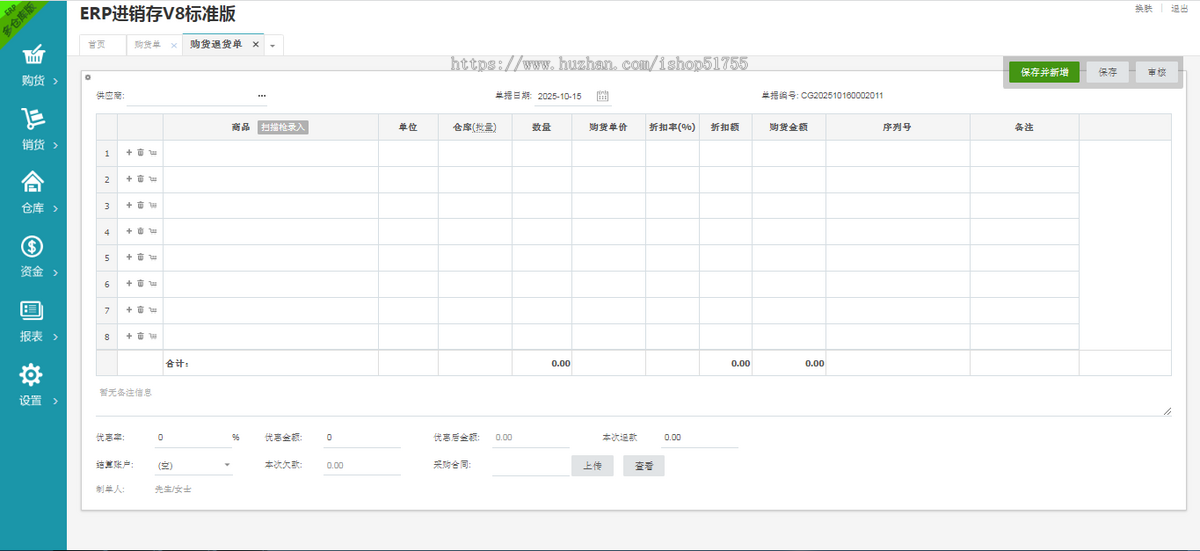1200x551 pixels.
Task: Open the 设置 settings module in sidebar
Action: tap(33, 386)
